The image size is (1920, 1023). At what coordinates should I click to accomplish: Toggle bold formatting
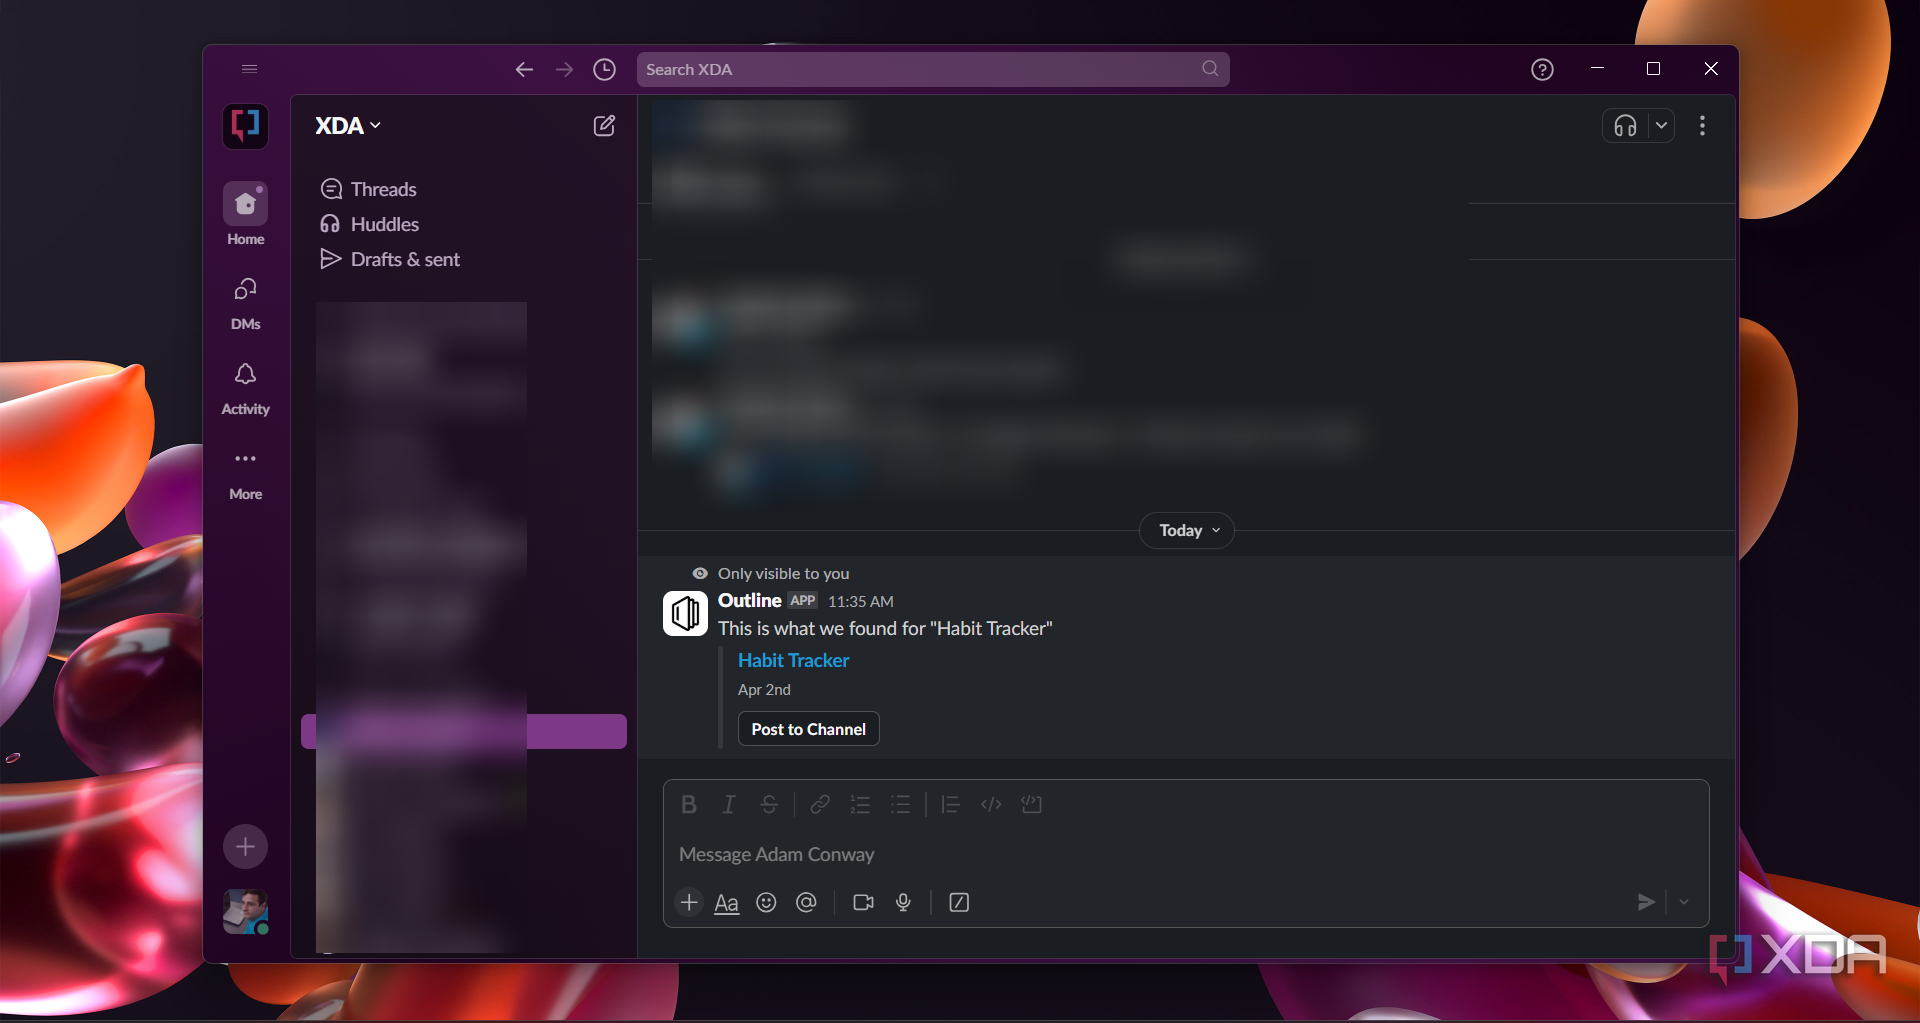point(688,804)
